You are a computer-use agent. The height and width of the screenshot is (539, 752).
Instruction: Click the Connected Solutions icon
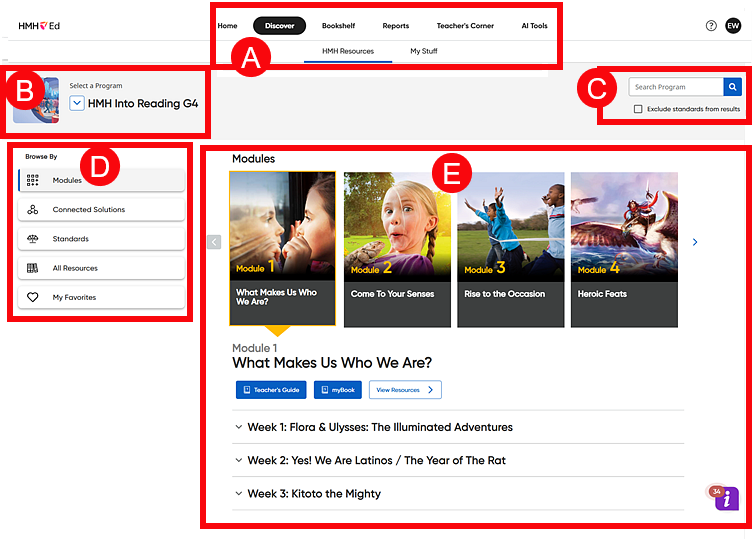point(33,210)
